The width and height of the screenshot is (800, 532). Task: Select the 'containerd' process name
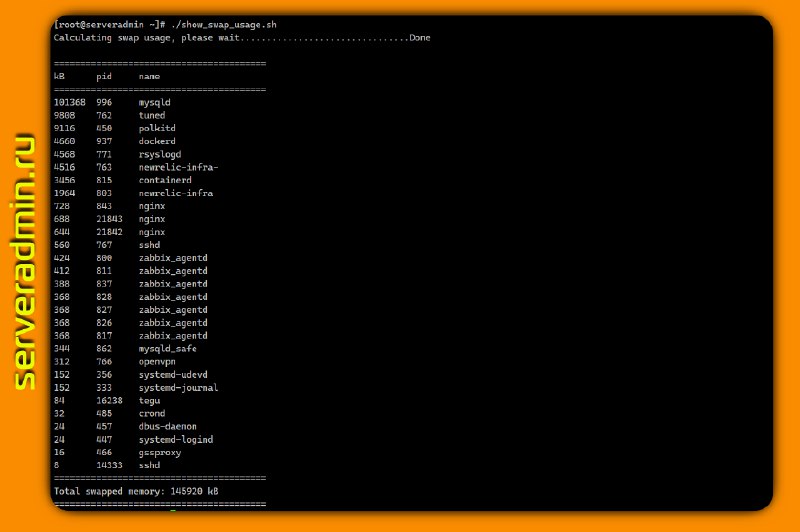(165, 180)
